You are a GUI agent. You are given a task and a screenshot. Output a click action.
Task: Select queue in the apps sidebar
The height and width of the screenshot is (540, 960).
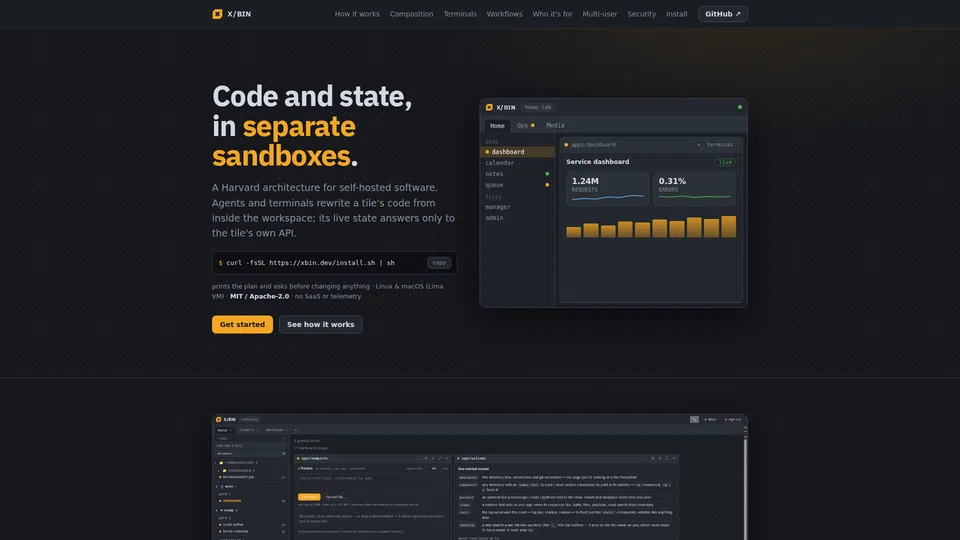(x=517, y=185)
